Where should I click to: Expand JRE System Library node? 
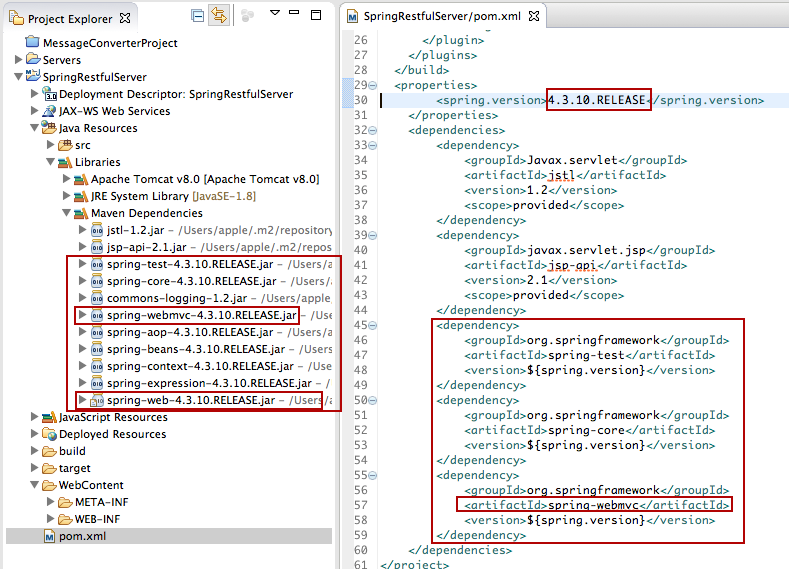(67, 196)
